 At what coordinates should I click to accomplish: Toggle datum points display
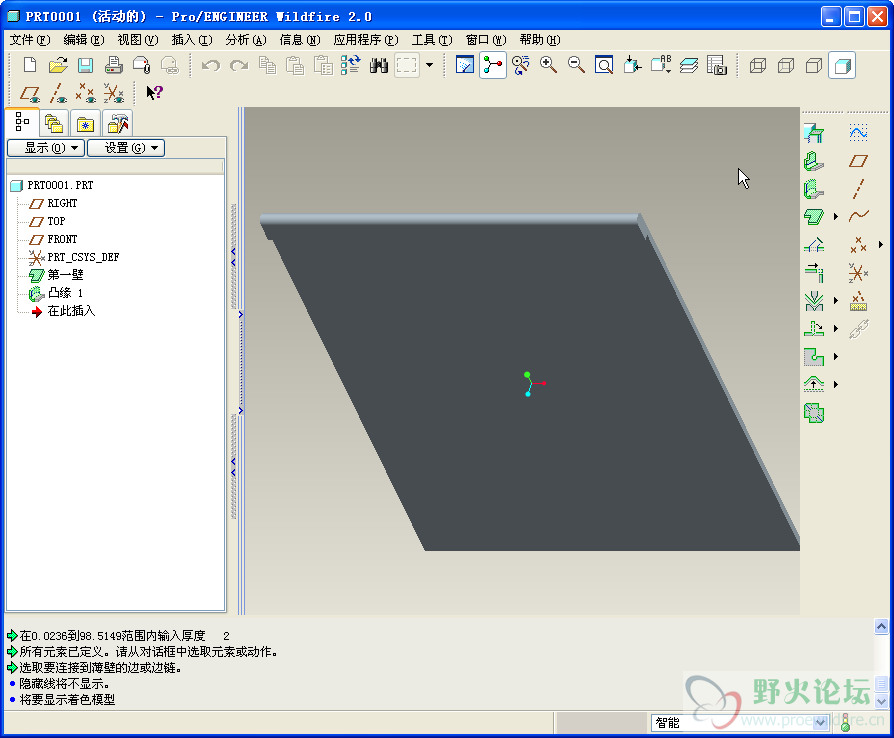[86, 93]
